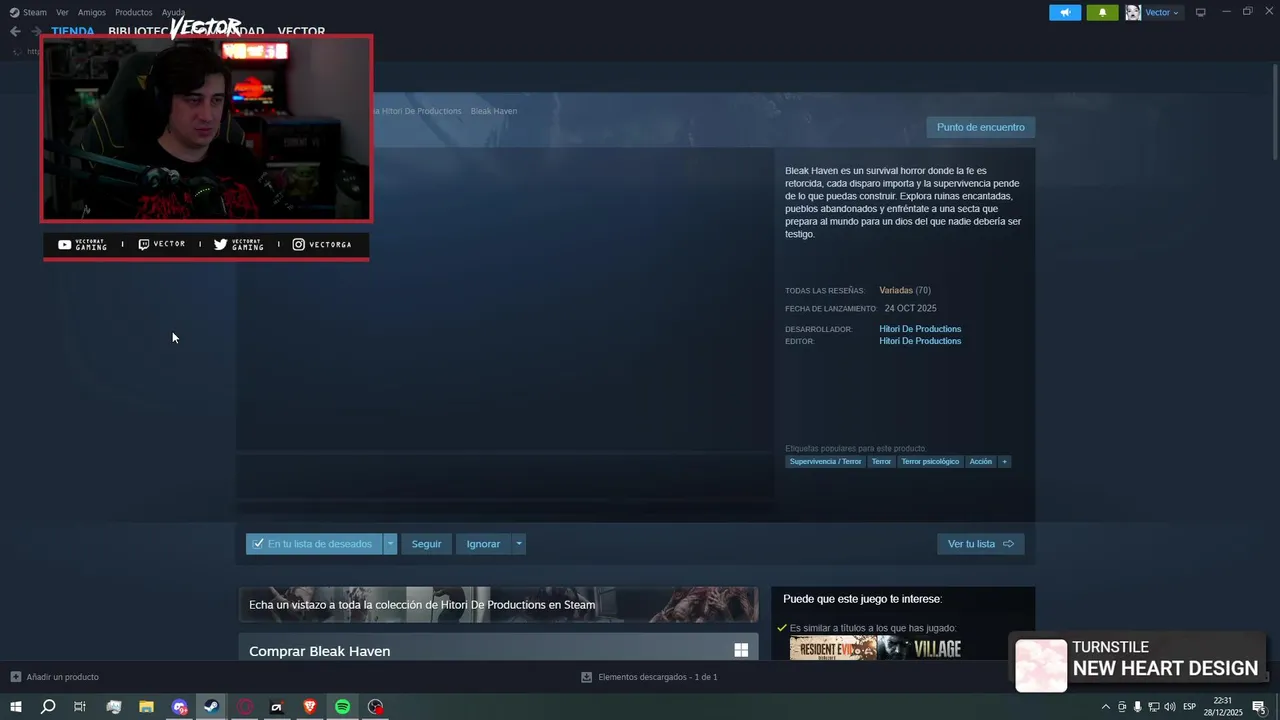Open Brave browser from the taskbar
1280x720 pixels.
[310, 707]
